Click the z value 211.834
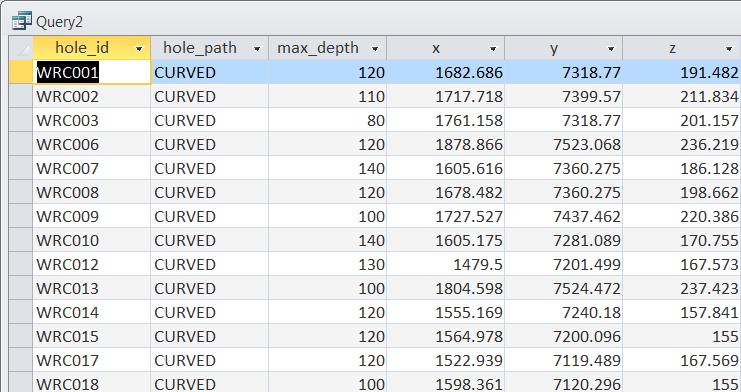741x392 pixels. pos(682,96)
